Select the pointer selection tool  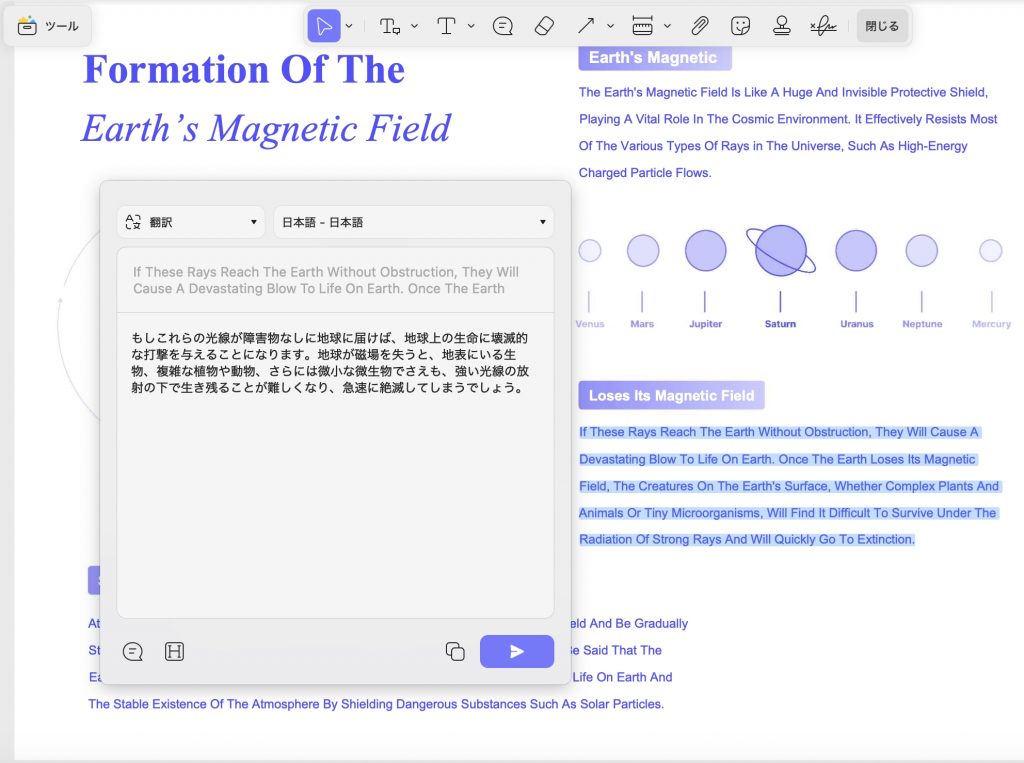(324, 26)
